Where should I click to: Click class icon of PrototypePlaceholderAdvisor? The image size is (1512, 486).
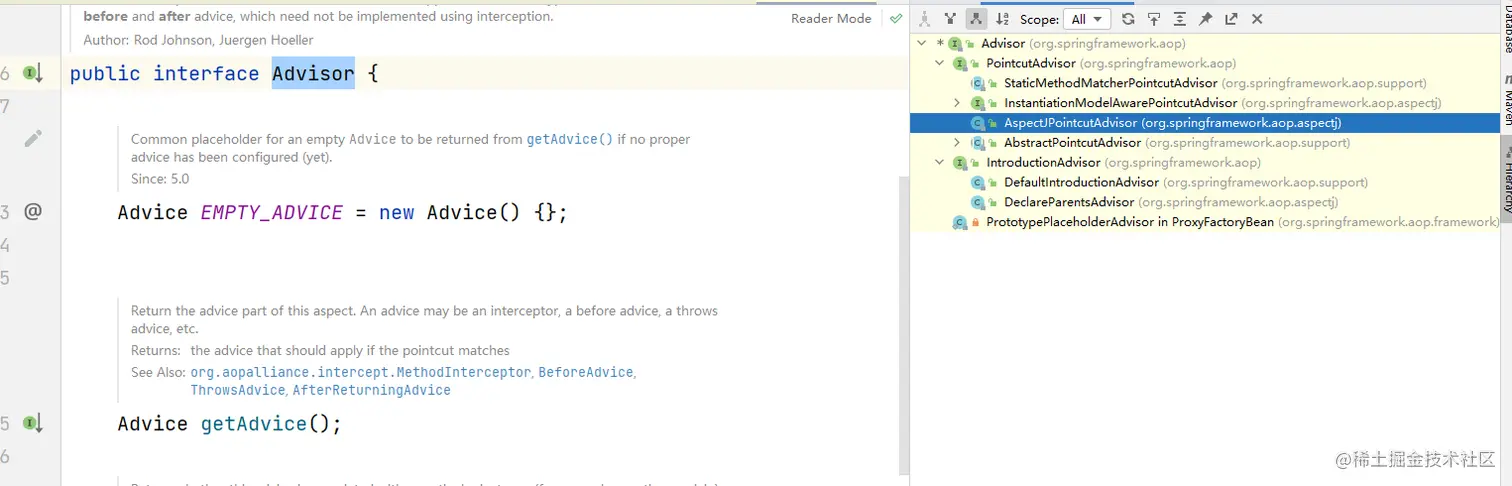click(960, 222)
